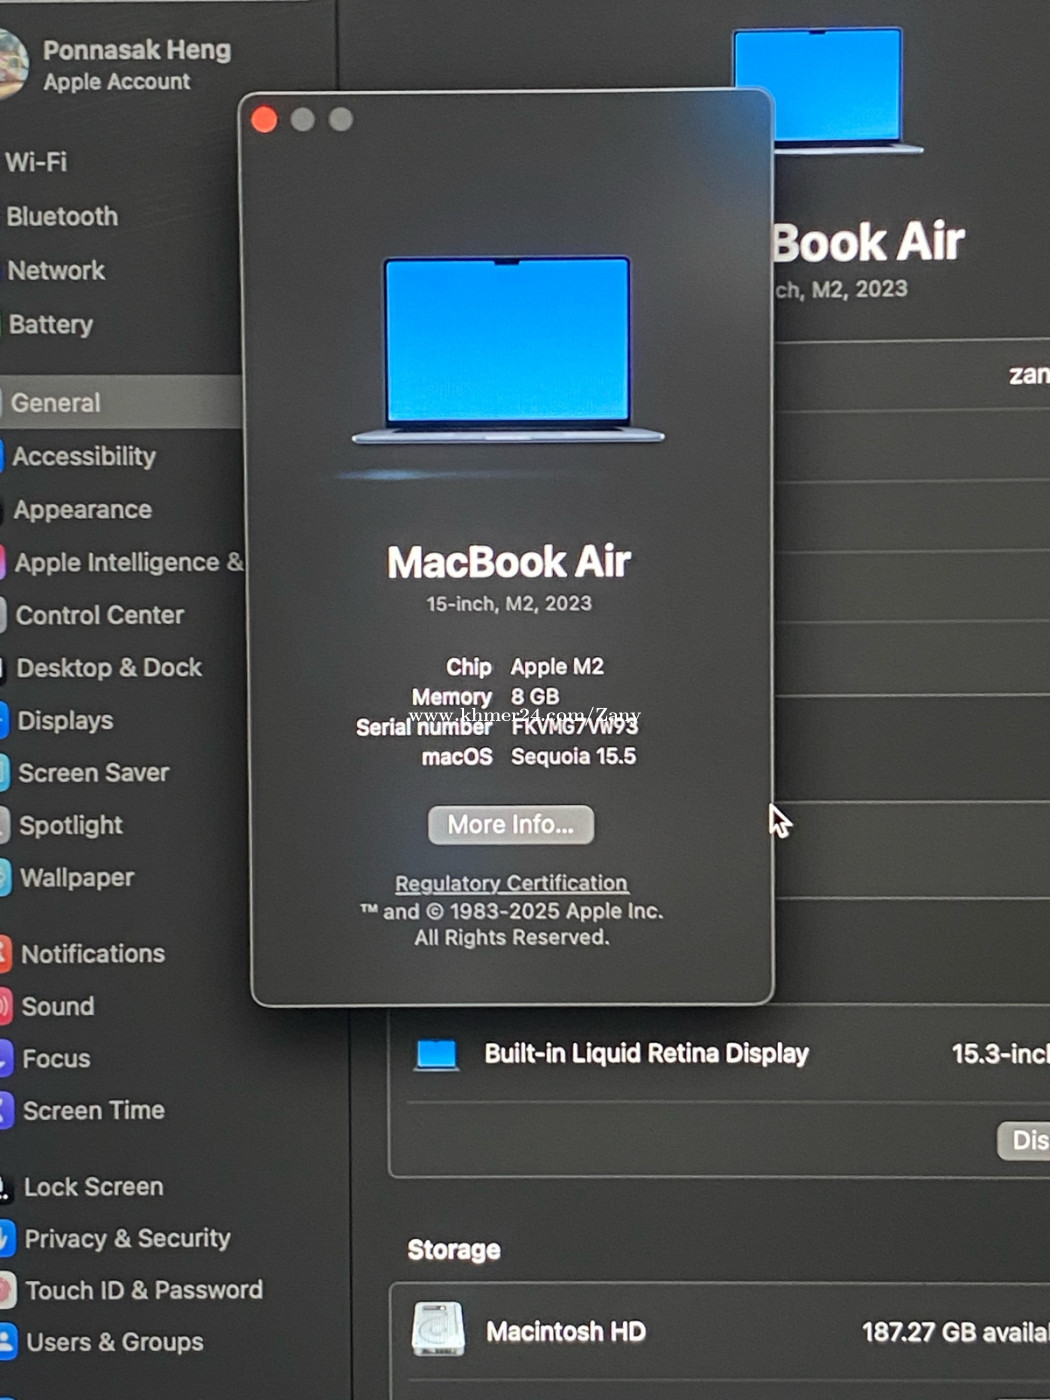Click the Storage section heading
The width and height of the screenshot is (1050, 1400).
pos(453,1249)
